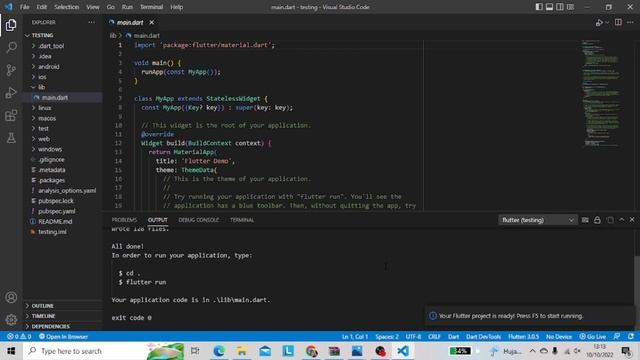Open the Source Control view

[11, 70]
